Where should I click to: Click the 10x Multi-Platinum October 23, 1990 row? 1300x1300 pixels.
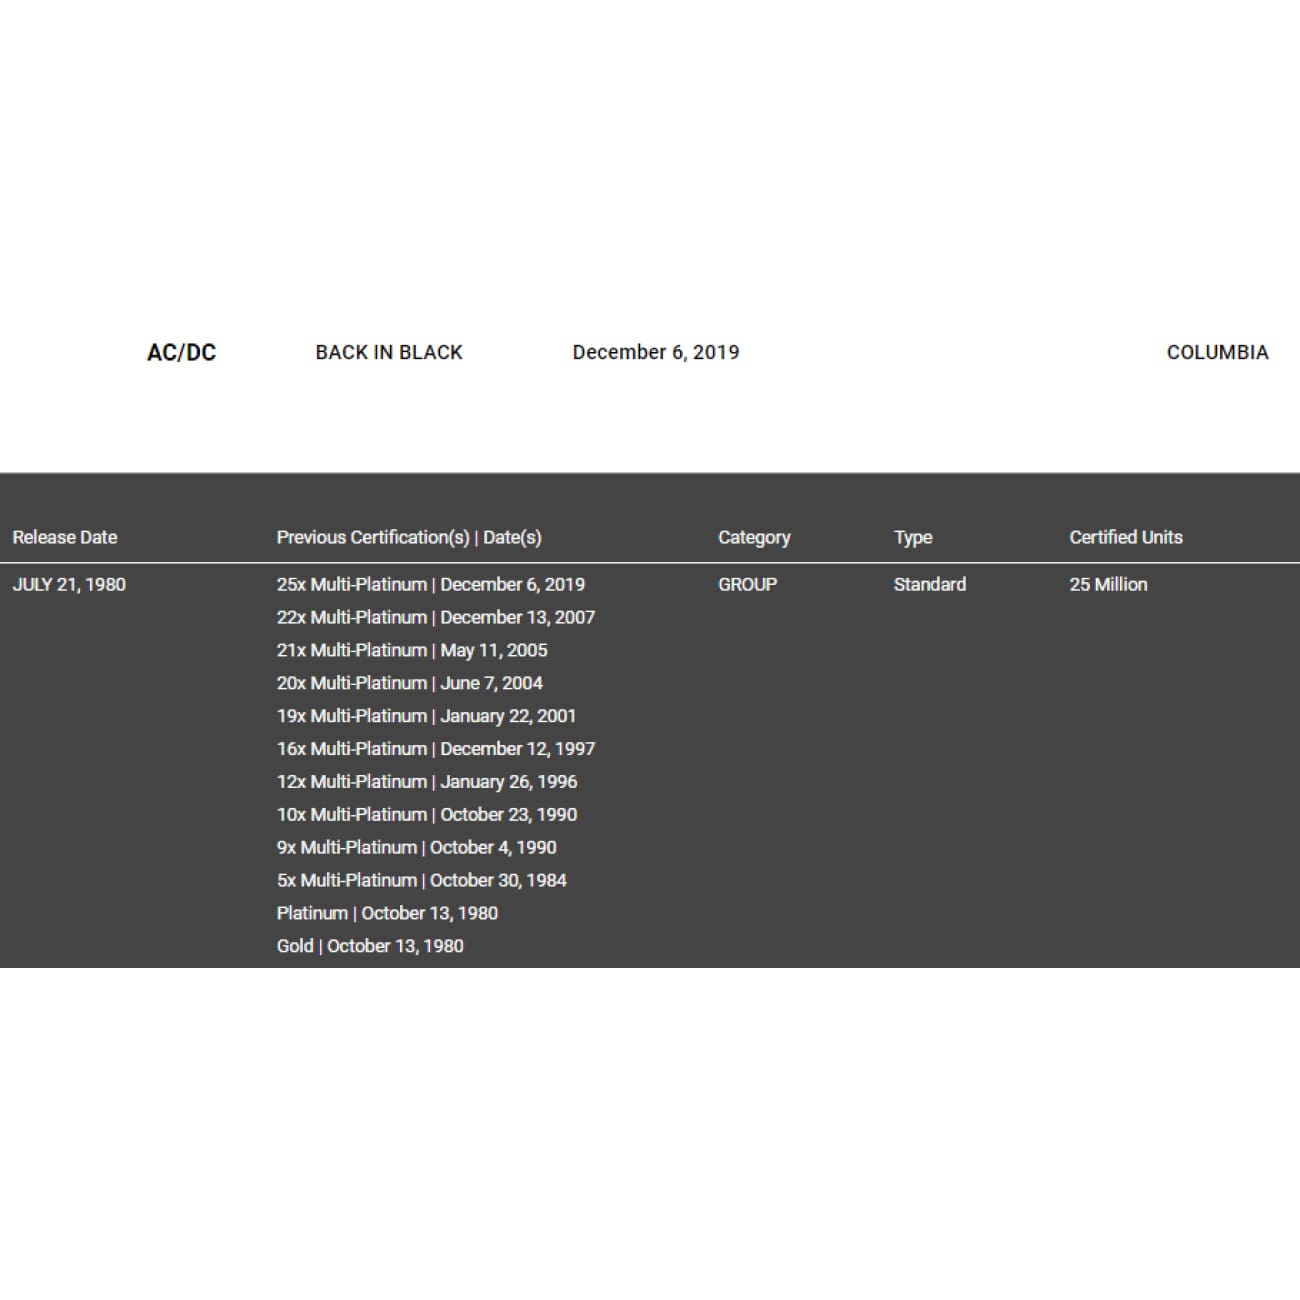point(427,815)
